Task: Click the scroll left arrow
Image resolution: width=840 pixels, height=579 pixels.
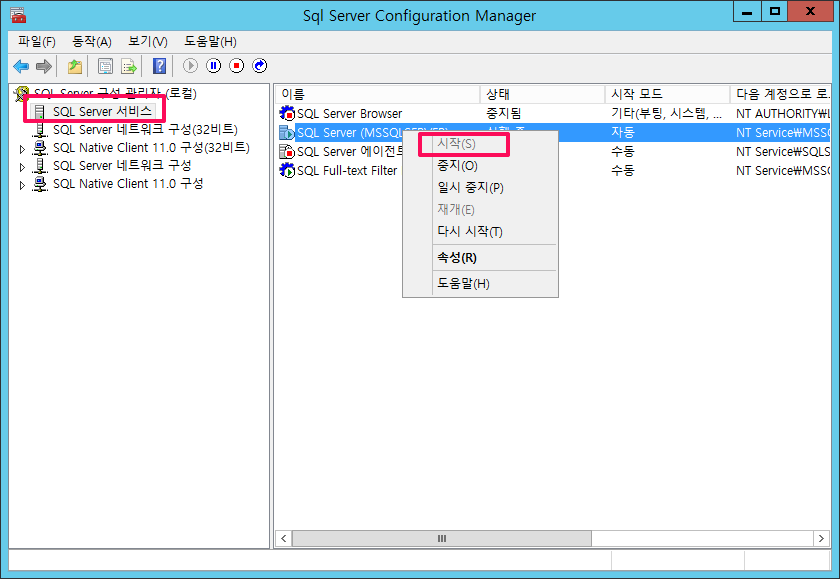Action: (x=284, y=538)
